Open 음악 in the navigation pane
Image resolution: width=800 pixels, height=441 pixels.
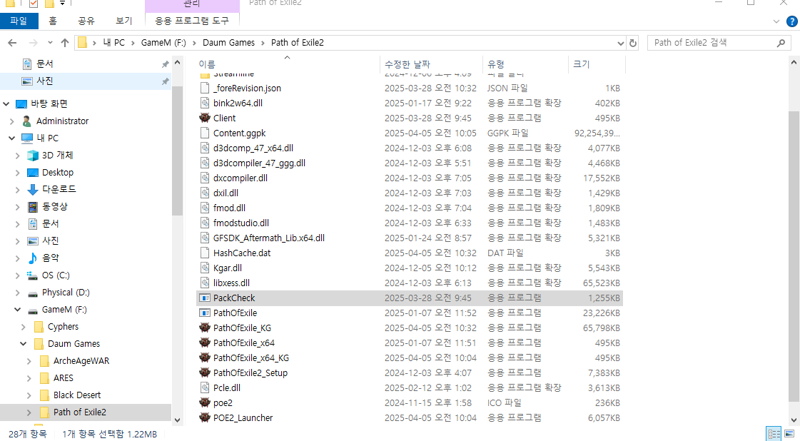coord(50,258)
